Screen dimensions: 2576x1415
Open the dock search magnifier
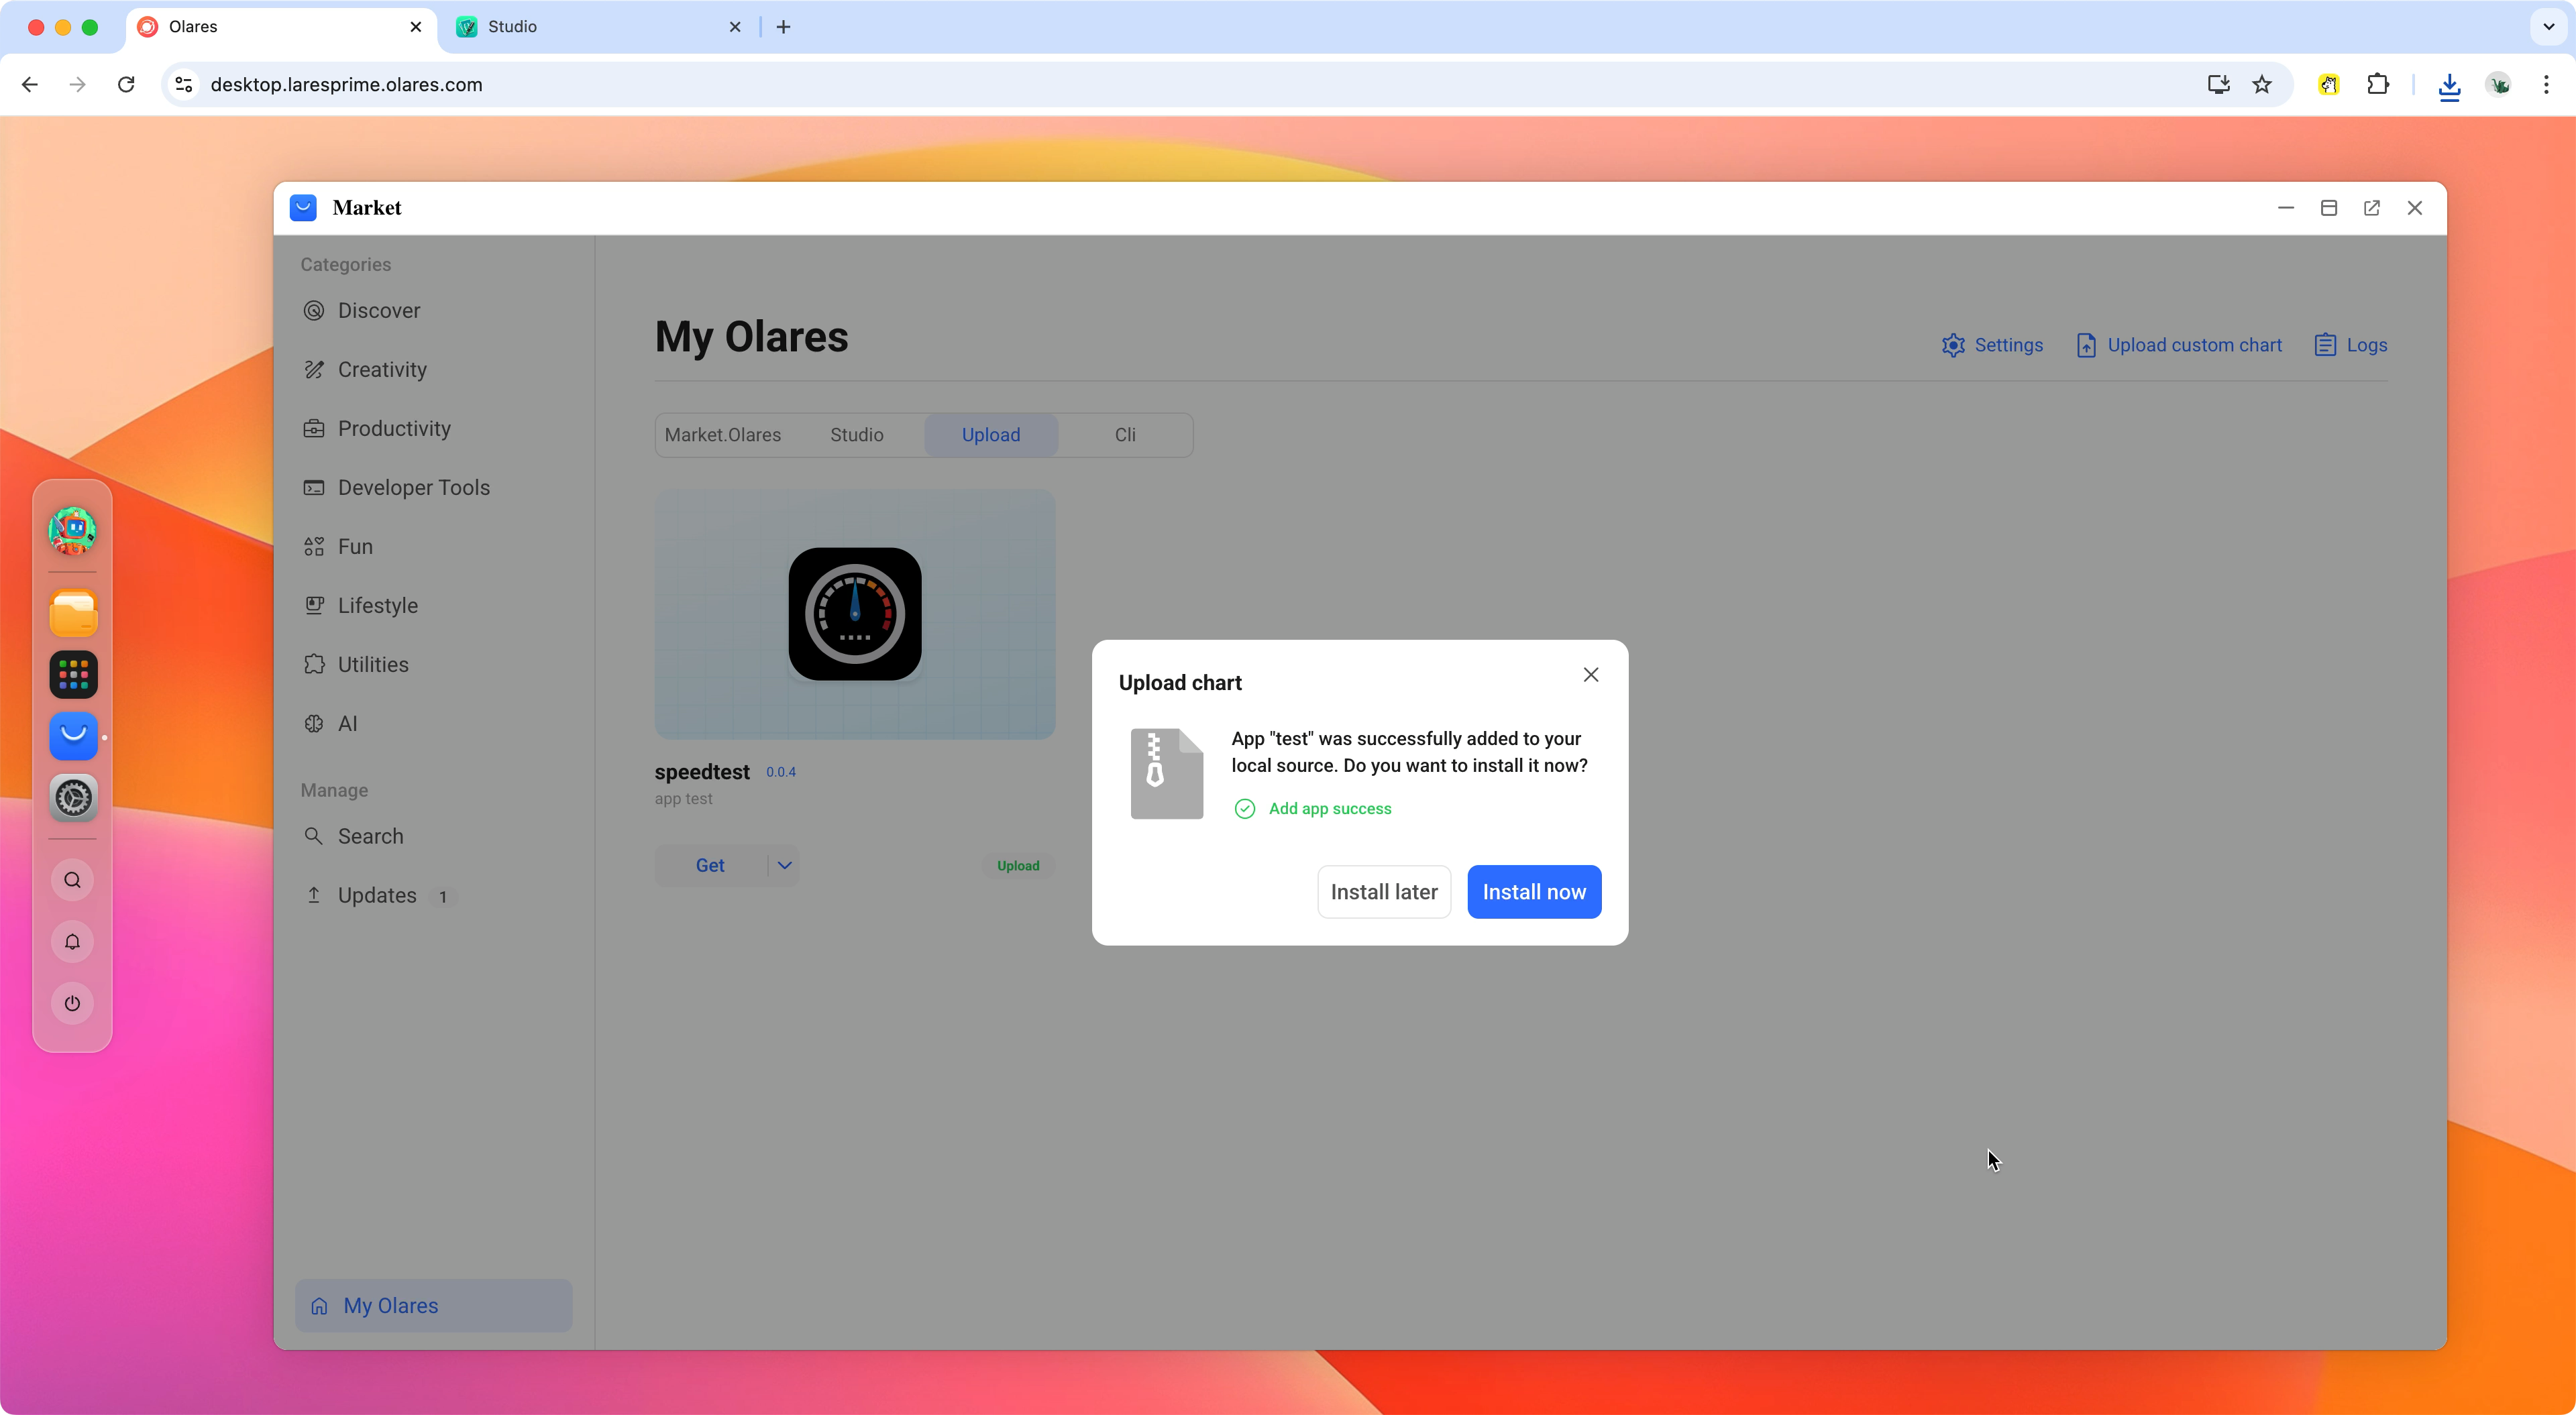(71, 880)
